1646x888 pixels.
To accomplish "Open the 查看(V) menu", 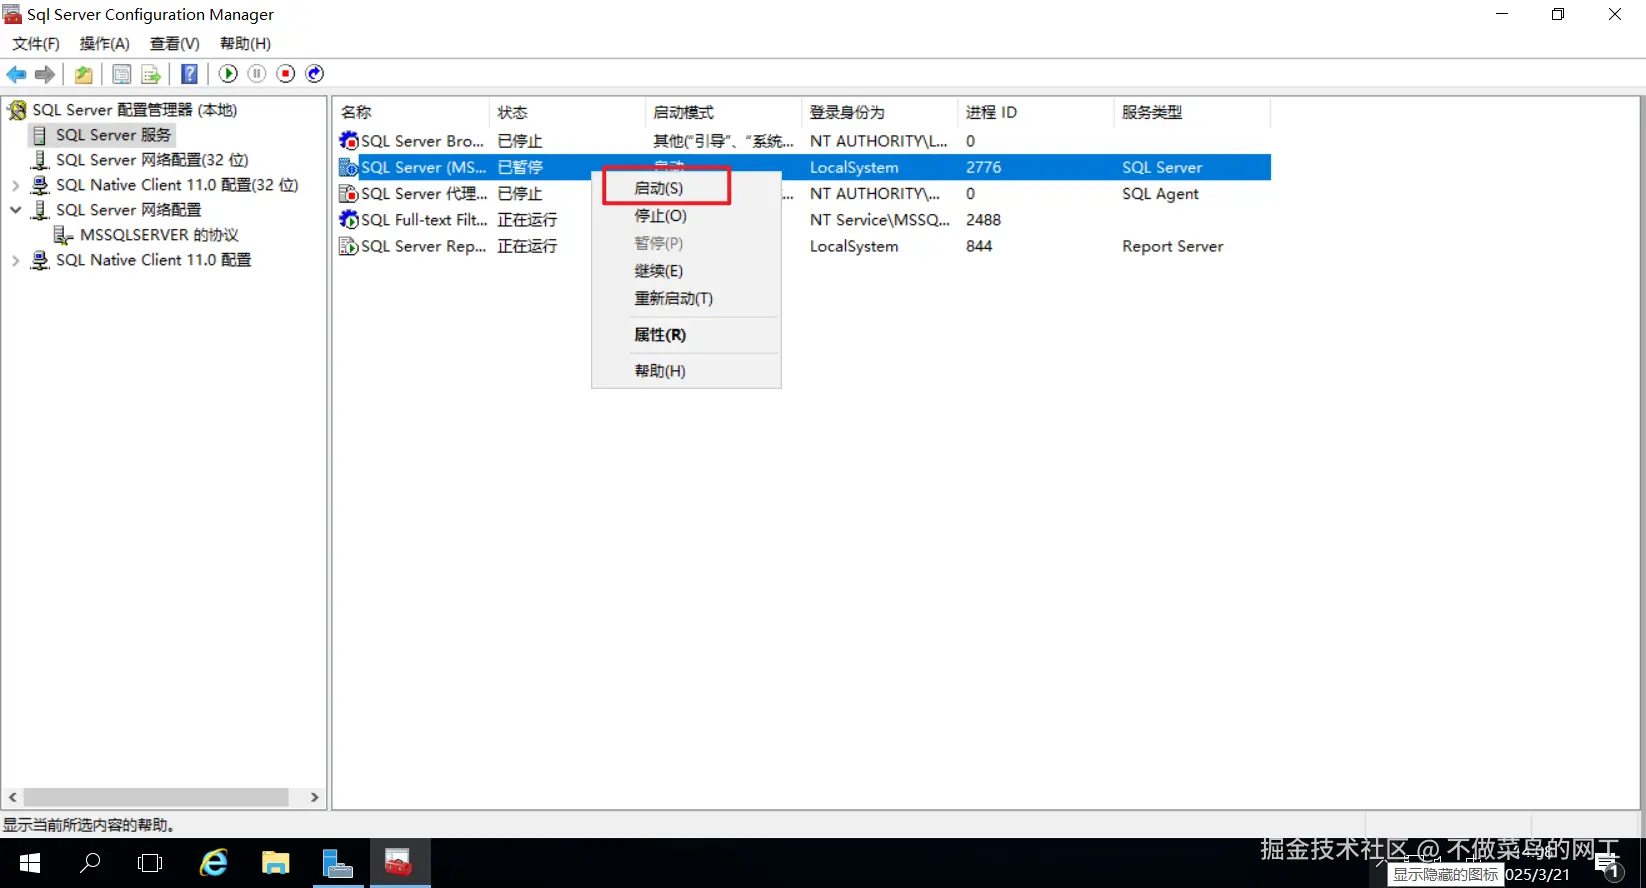I will tap(175, 44).
